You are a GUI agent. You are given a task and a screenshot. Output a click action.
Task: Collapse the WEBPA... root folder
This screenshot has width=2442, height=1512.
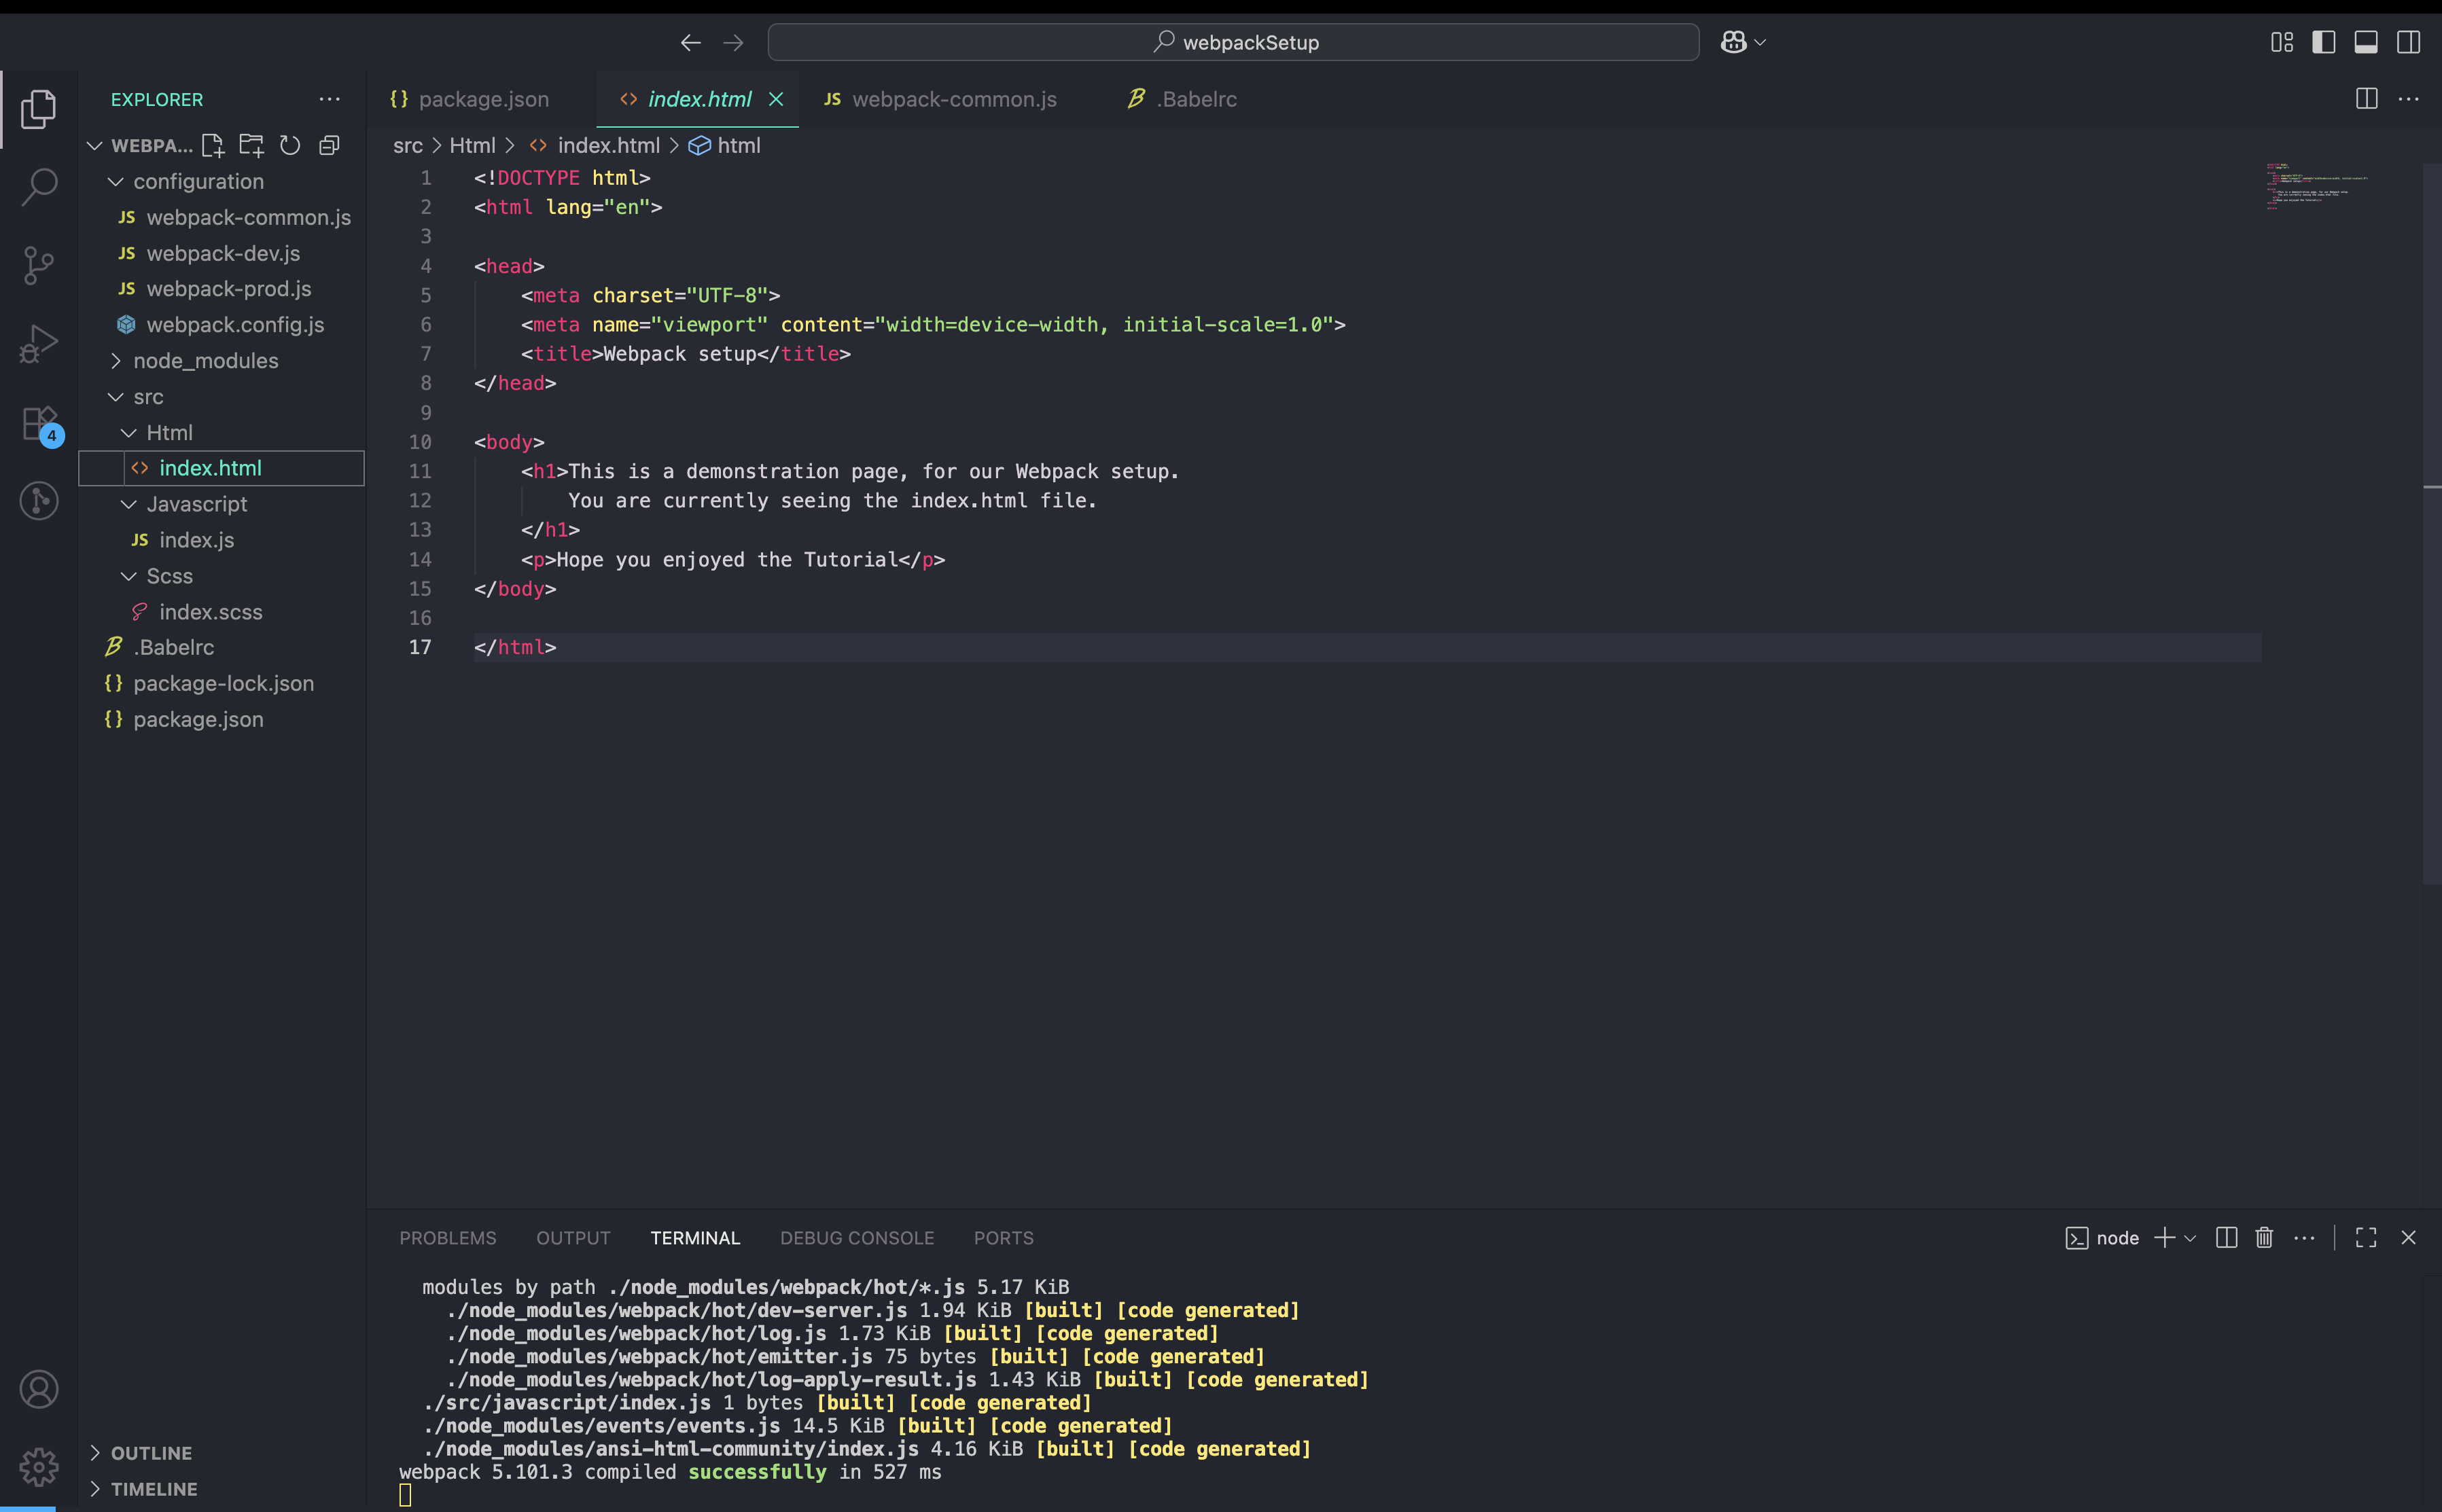point(94,146)
